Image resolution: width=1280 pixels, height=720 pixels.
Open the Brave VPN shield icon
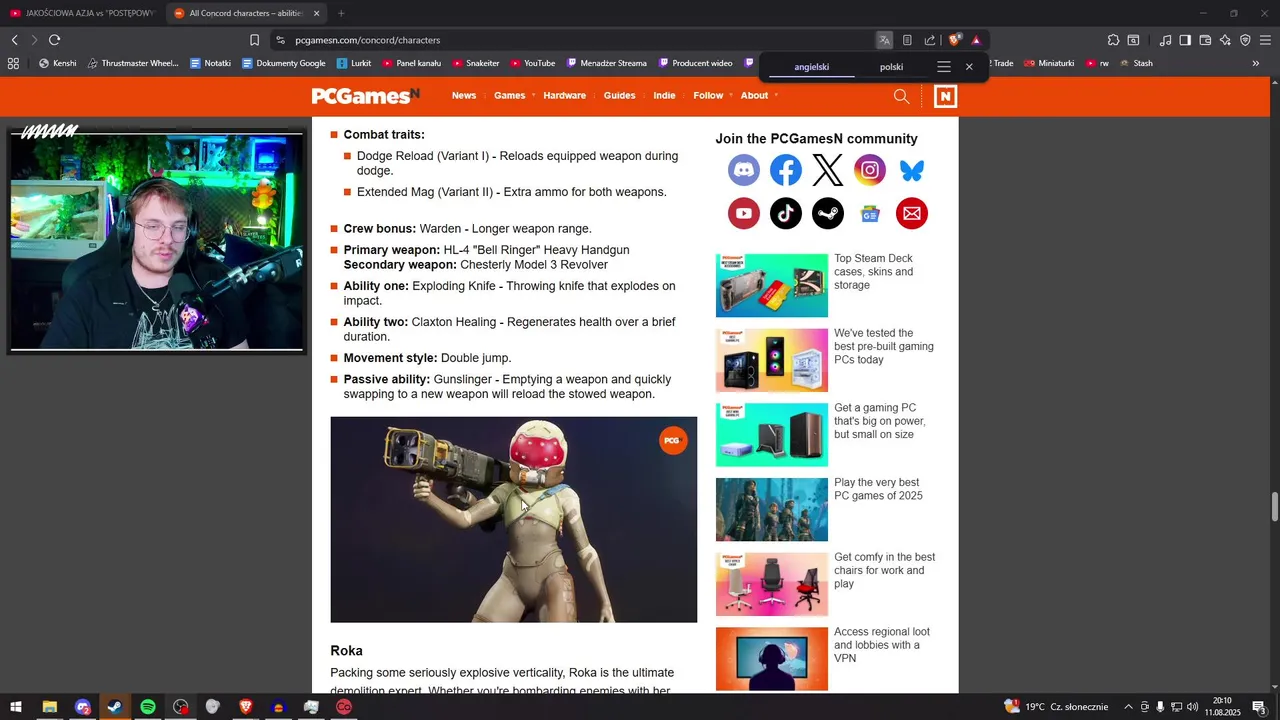click(x=1245, y=40)
